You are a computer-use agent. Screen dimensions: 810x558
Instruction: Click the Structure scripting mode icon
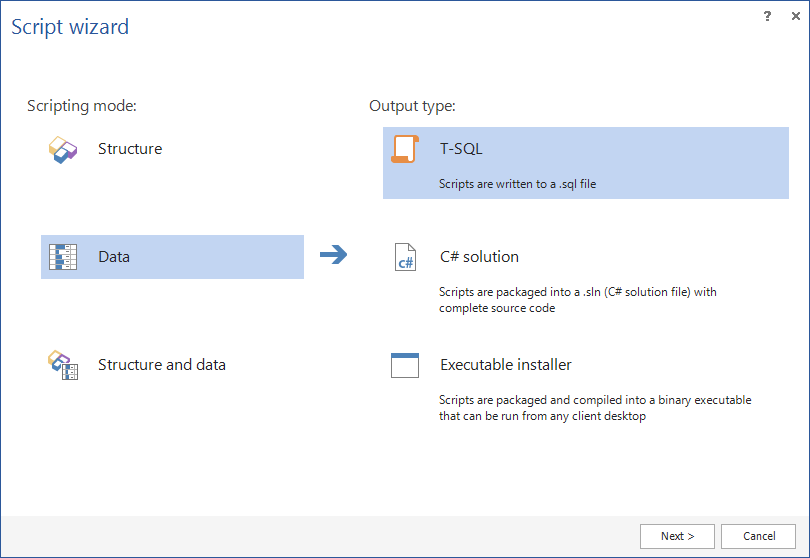click(63, 150)
